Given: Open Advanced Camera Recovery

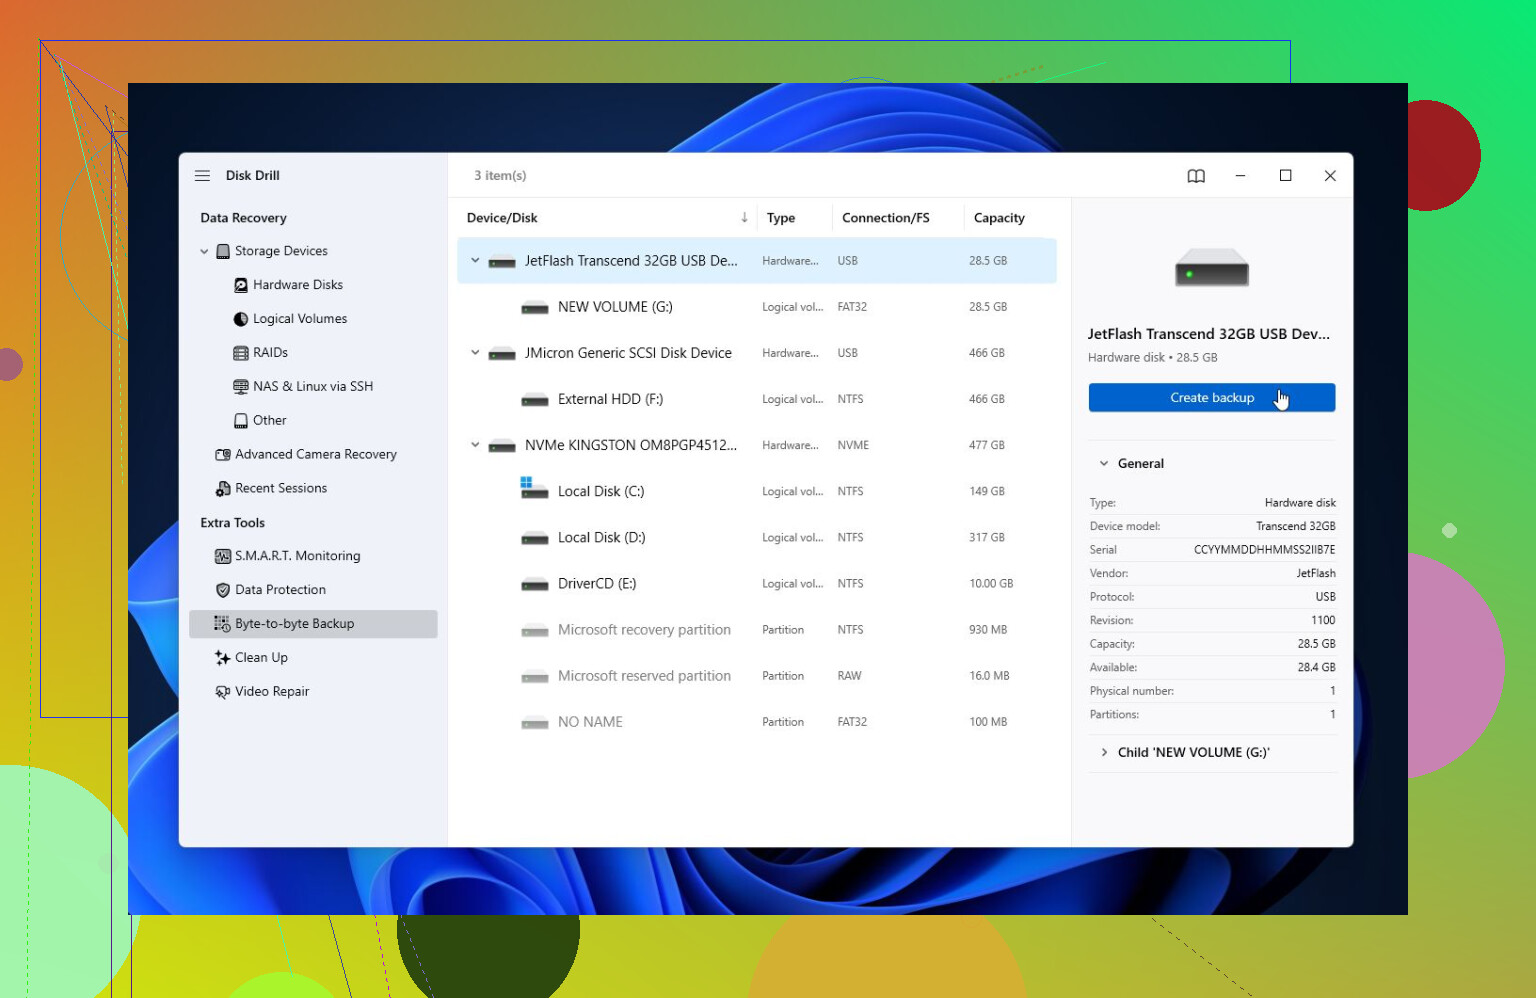Looking at the screenshot, I should pos(316,455).
